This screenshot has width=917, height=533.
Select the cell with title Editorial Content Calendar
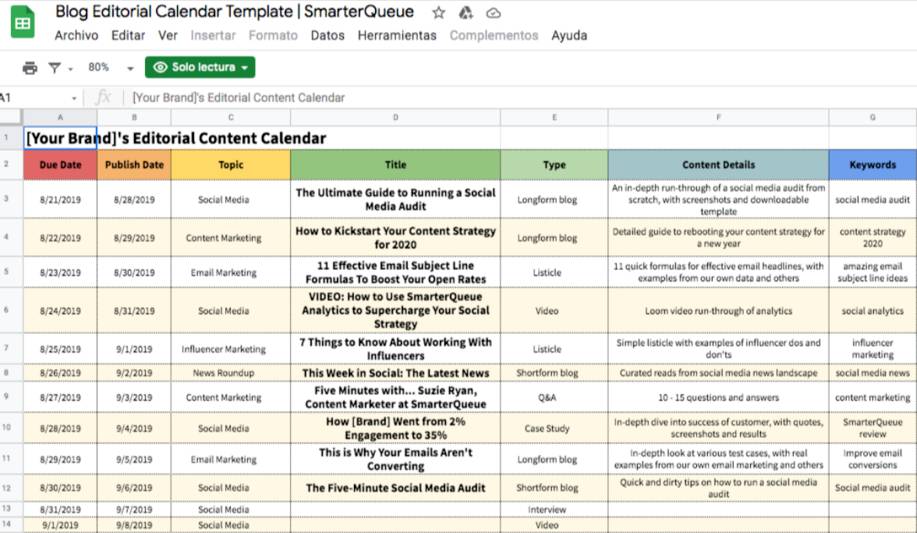(x=60, y=138)
